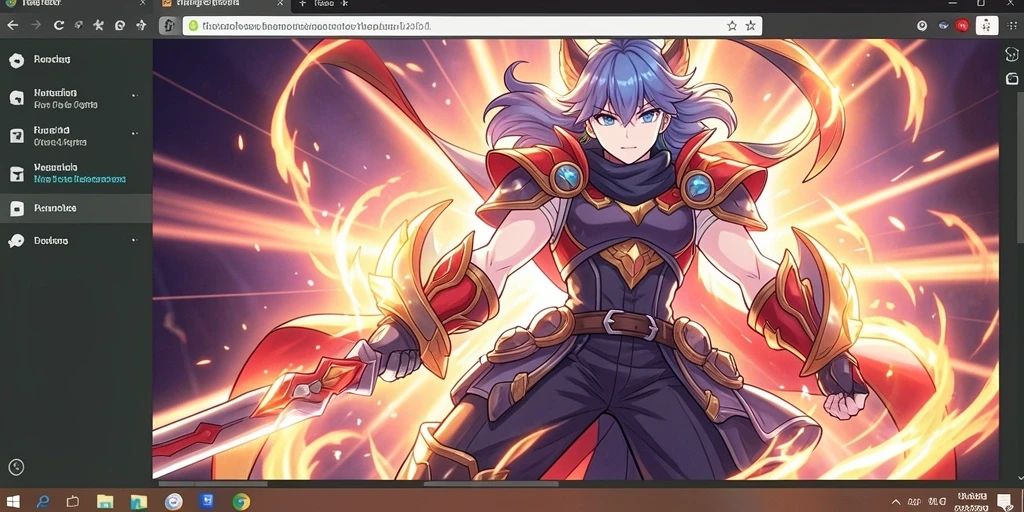Open the first File Explorer folder on the taskbar

point(105,502)
